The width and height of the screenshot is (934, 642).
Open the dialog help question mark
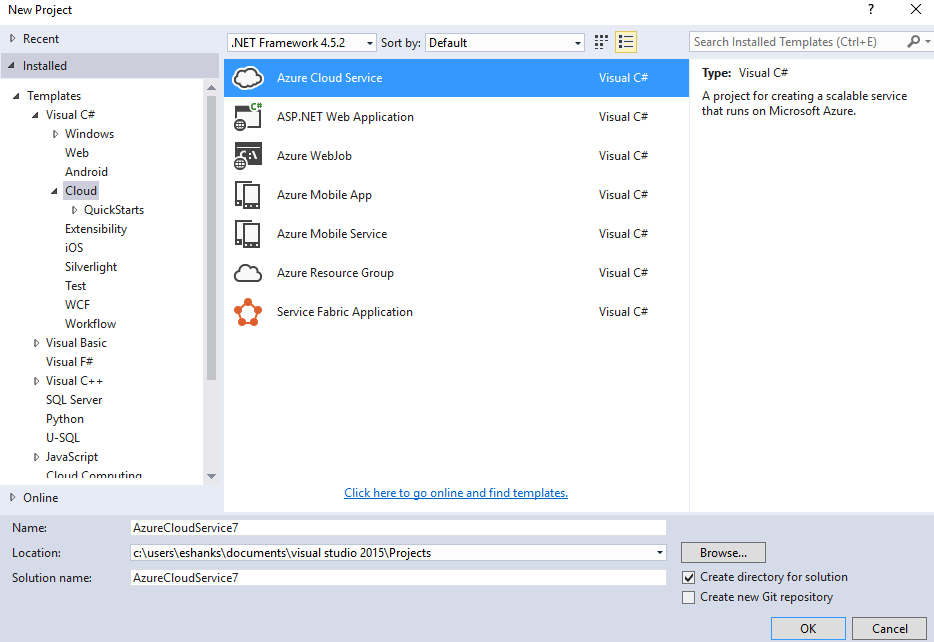click(870, 10)
